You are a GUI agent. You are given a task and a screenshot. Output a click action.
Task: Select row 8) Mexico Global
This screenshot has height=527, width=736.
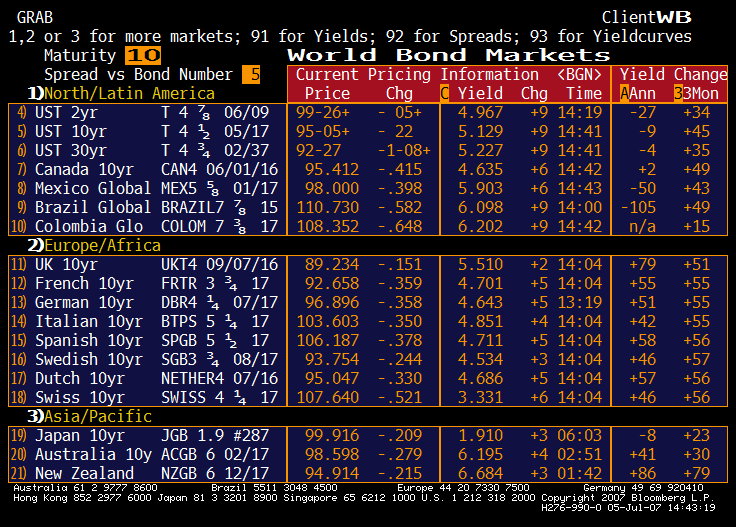tap(368, 189)
